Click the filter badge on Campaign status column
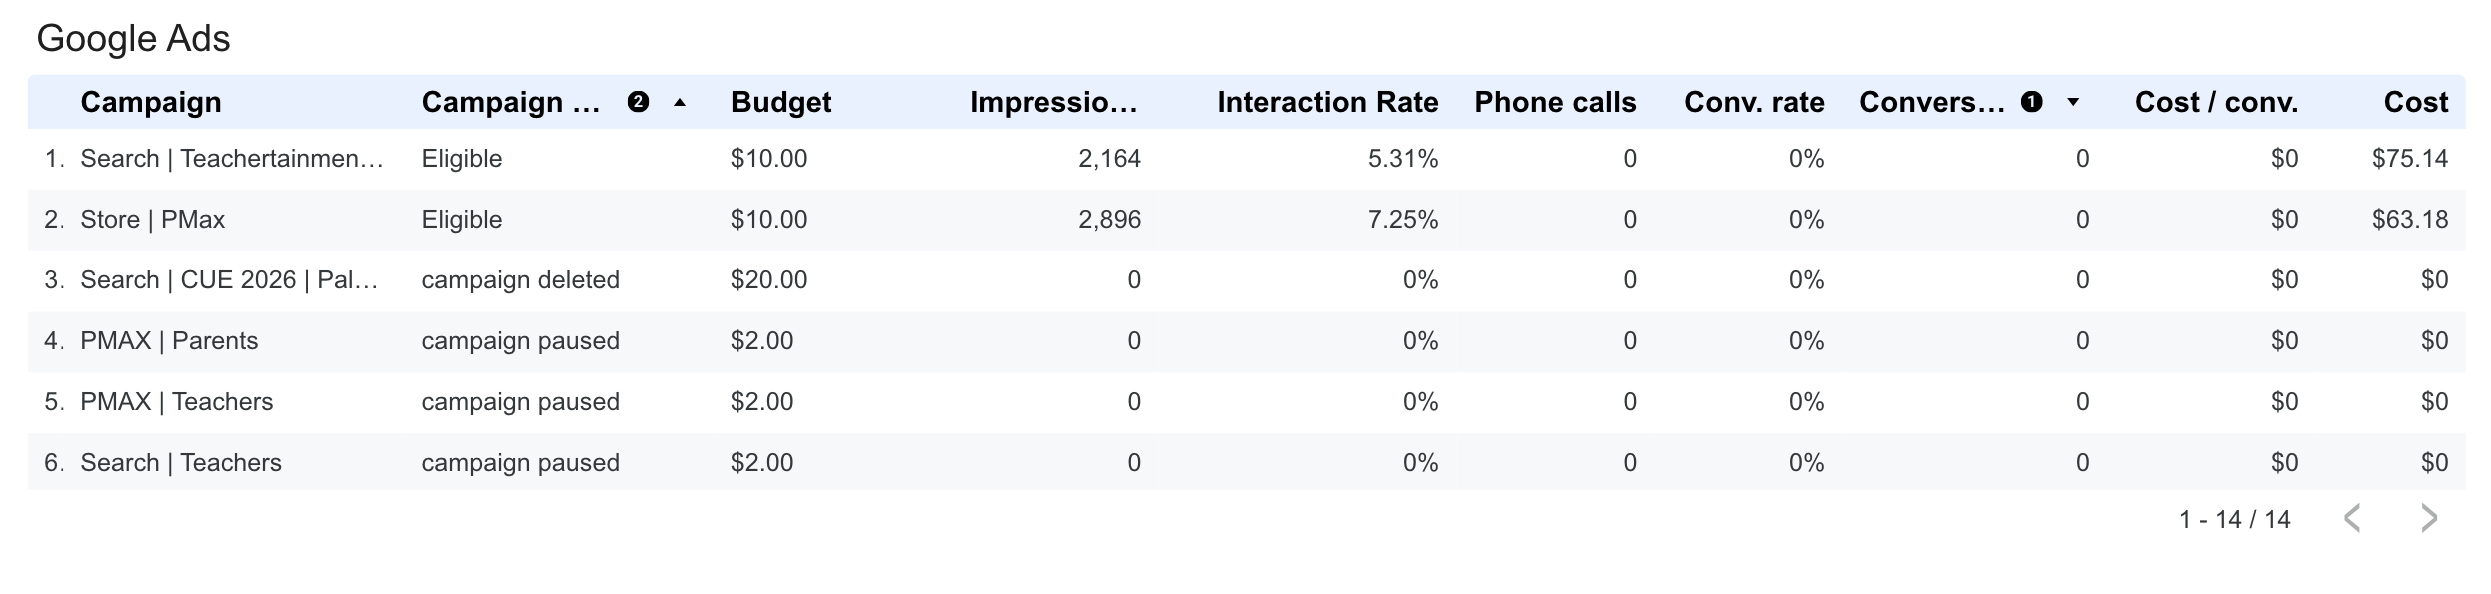2491x594 pixels. (x=639, y=101)
